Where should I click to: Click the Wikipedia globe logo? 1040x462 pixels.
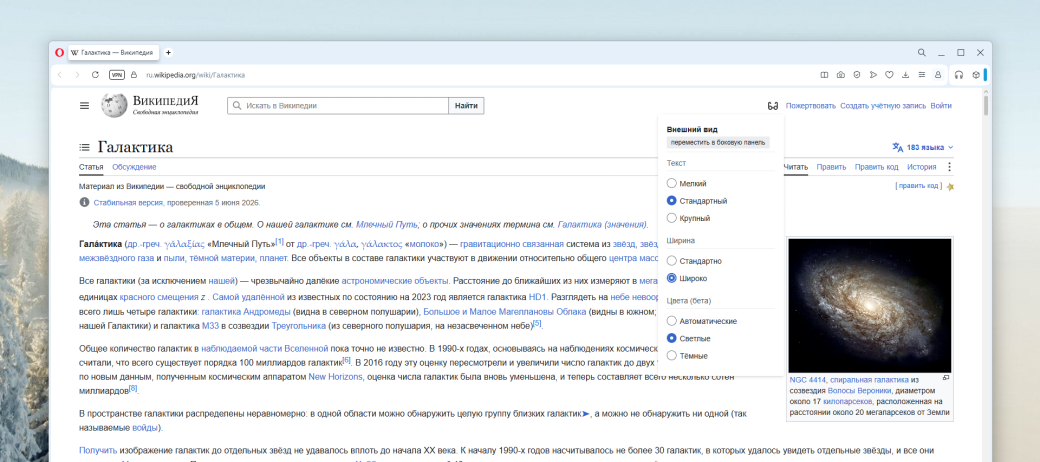(x=113, y=105)
